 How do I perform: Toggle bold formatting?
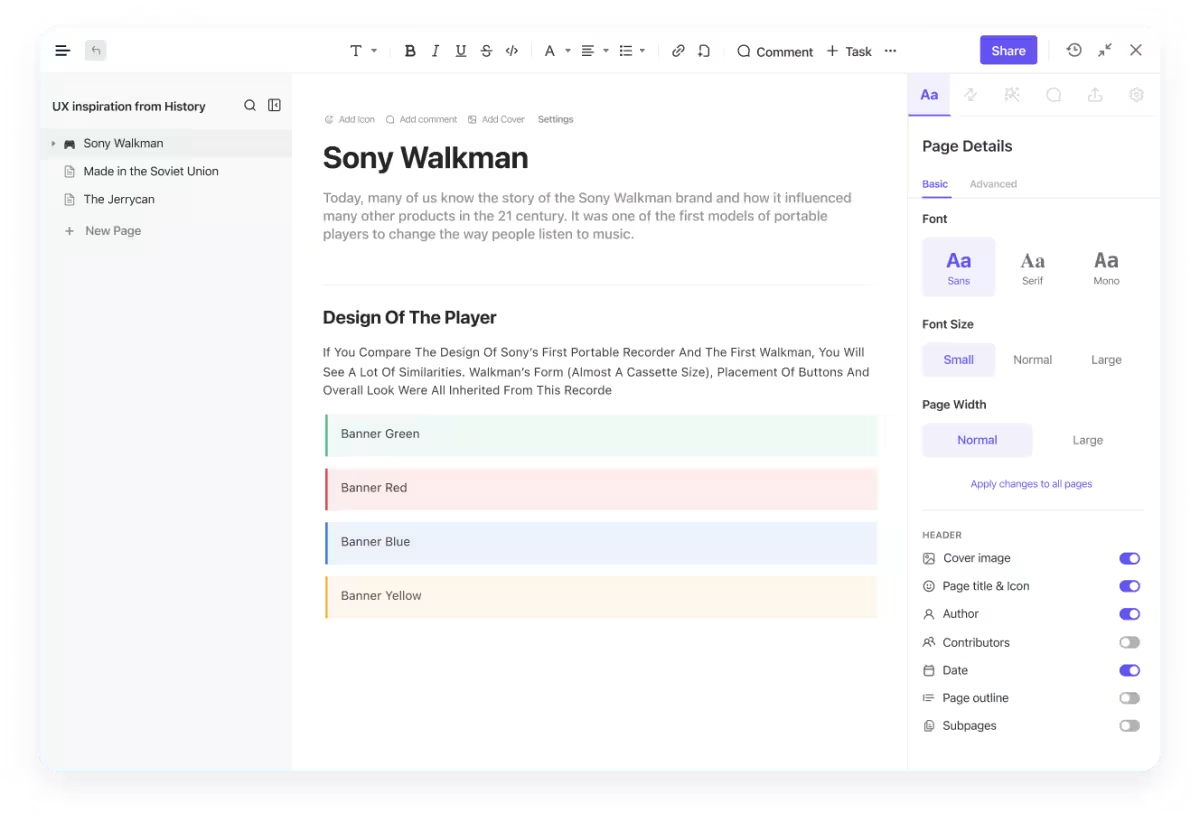pyautogui.click(x=410, y=51)
